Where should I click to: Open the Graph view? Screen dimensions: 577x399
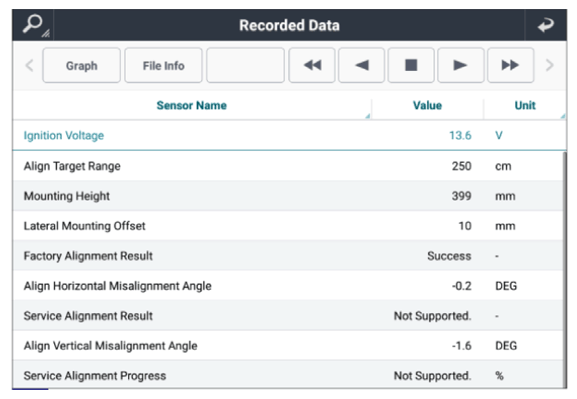pos(81,65)
